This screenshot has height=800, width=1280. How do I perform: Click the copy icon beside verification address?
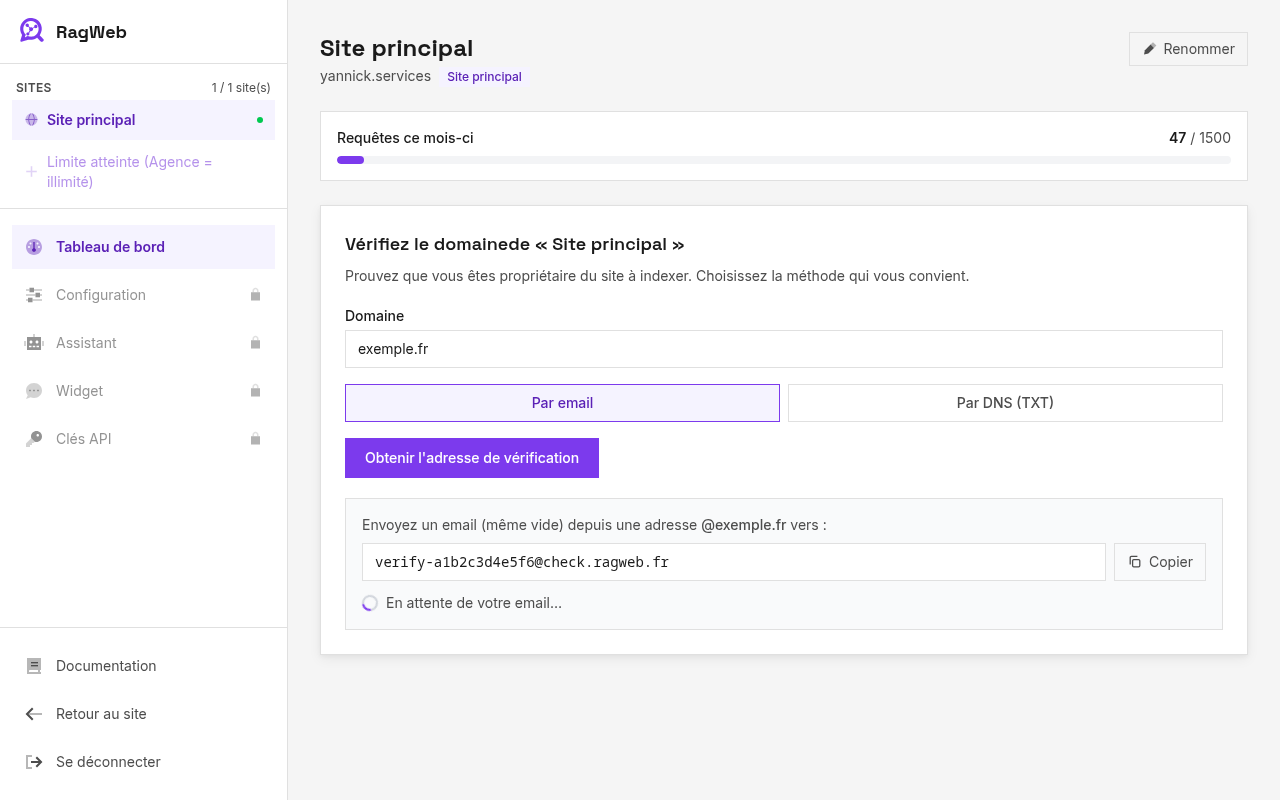click(x=1135, y=562)
